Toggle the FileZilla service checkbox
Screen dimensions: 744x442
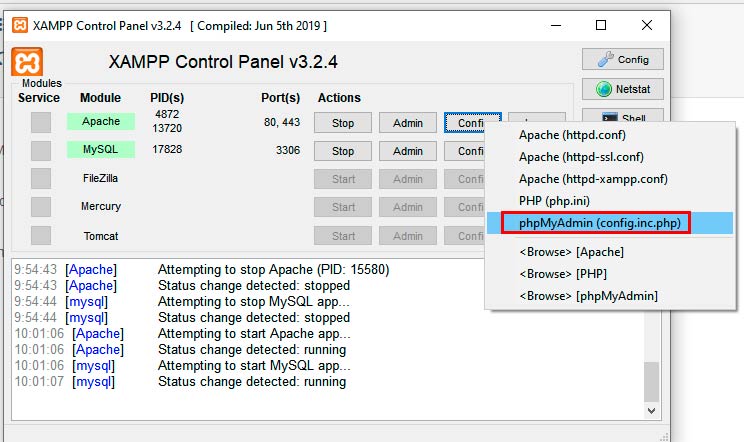pos(41,179)
